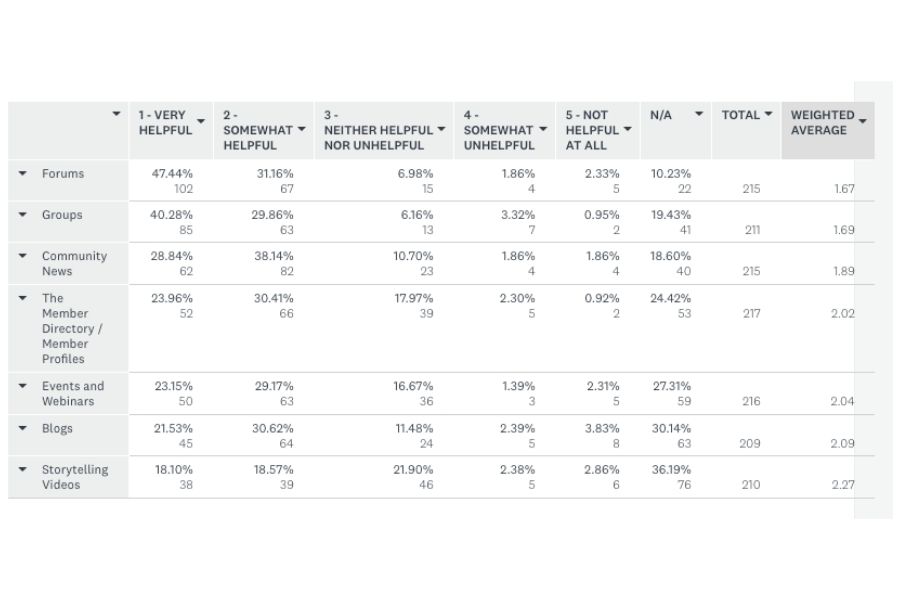Click the vertical scrollbar at the table's right
The image size is (900, 600).
point(873,300)
